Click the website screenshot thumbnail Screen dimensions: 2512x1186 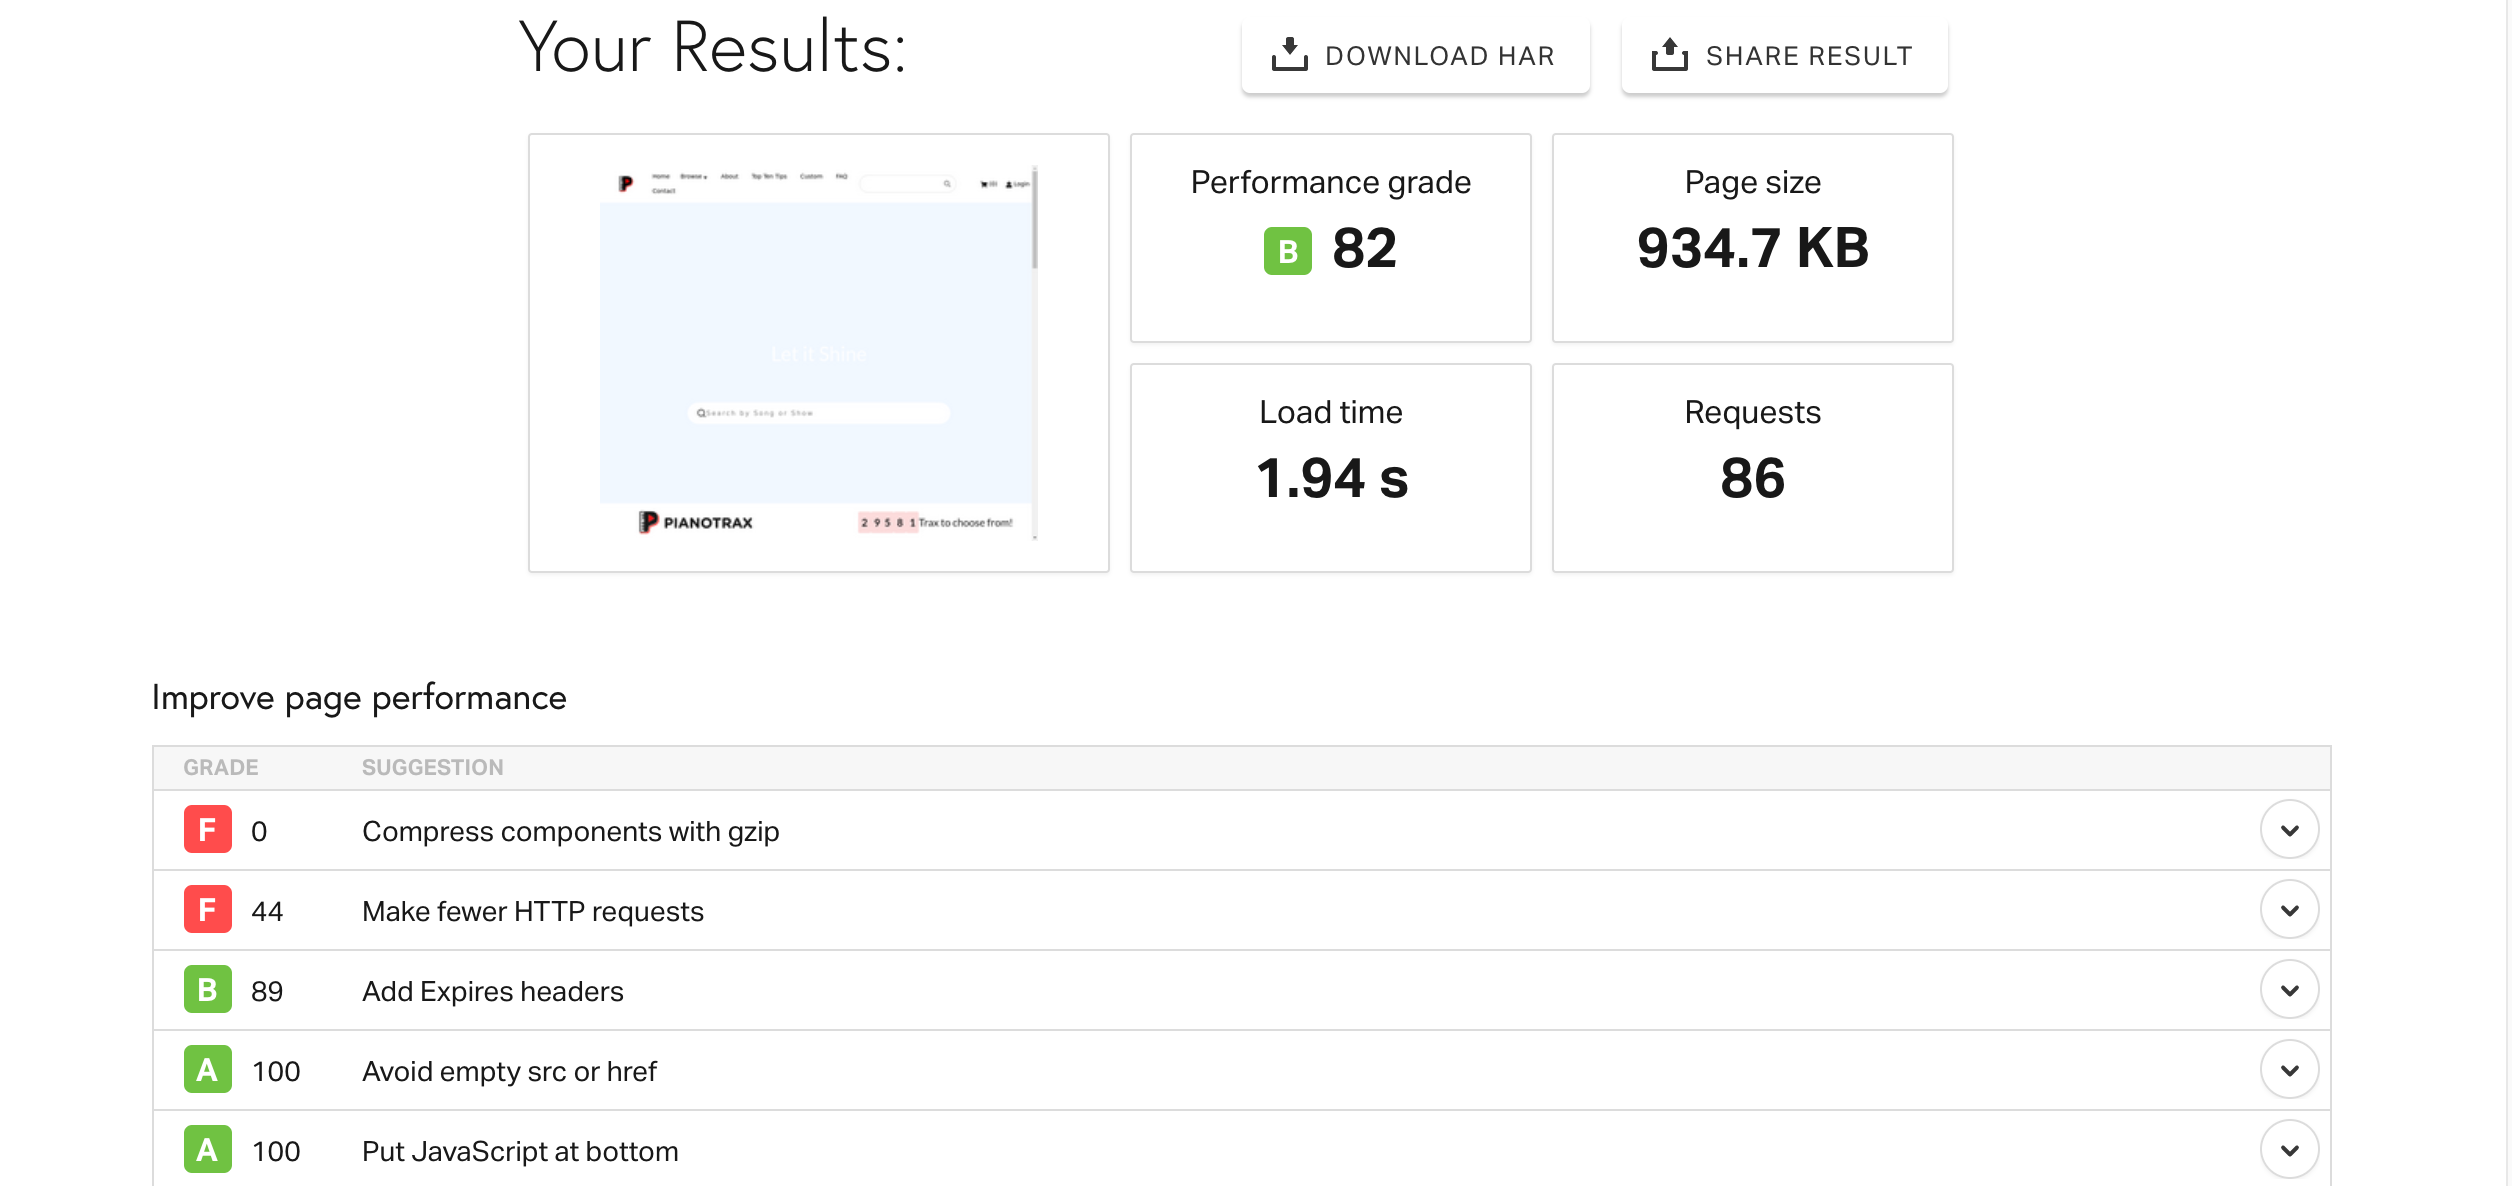818,353
